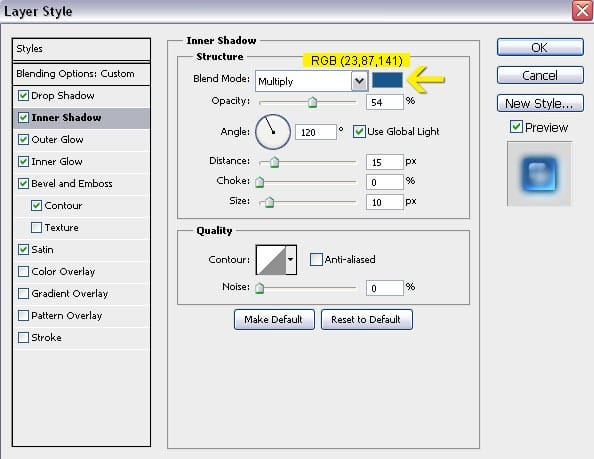Select the Outer Glow style entry
Viewport: 594px width, 459px height.
click(58, 139)
